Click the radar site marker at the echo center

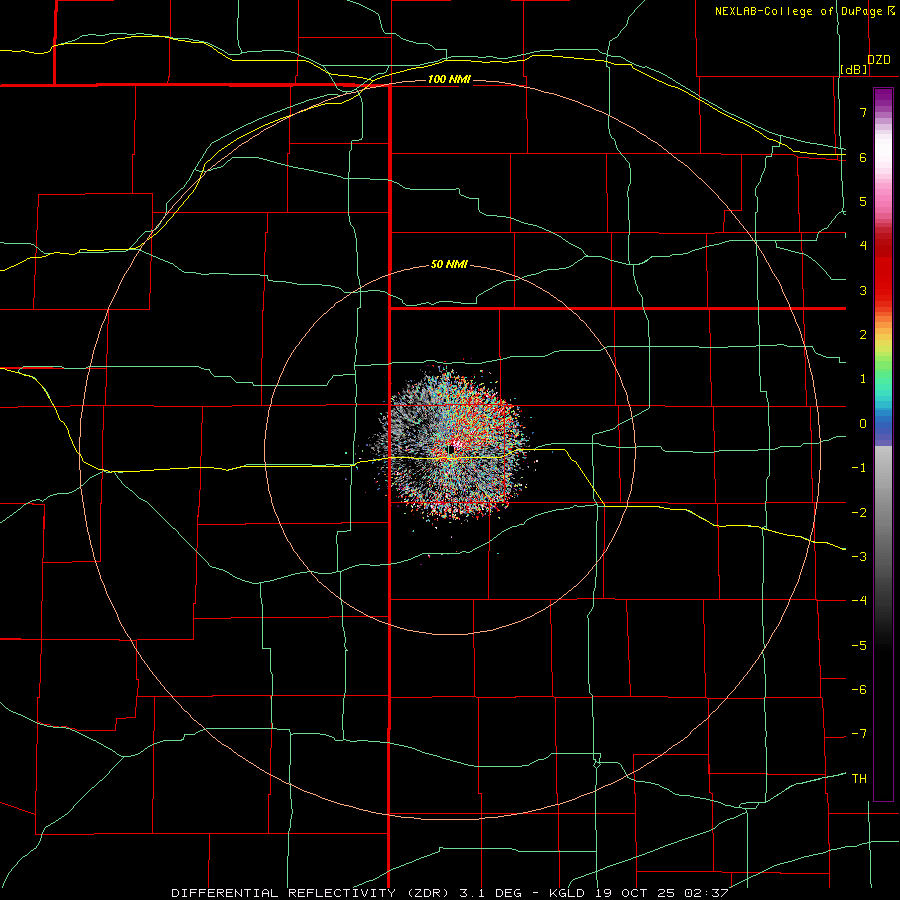tap(451, 449)
